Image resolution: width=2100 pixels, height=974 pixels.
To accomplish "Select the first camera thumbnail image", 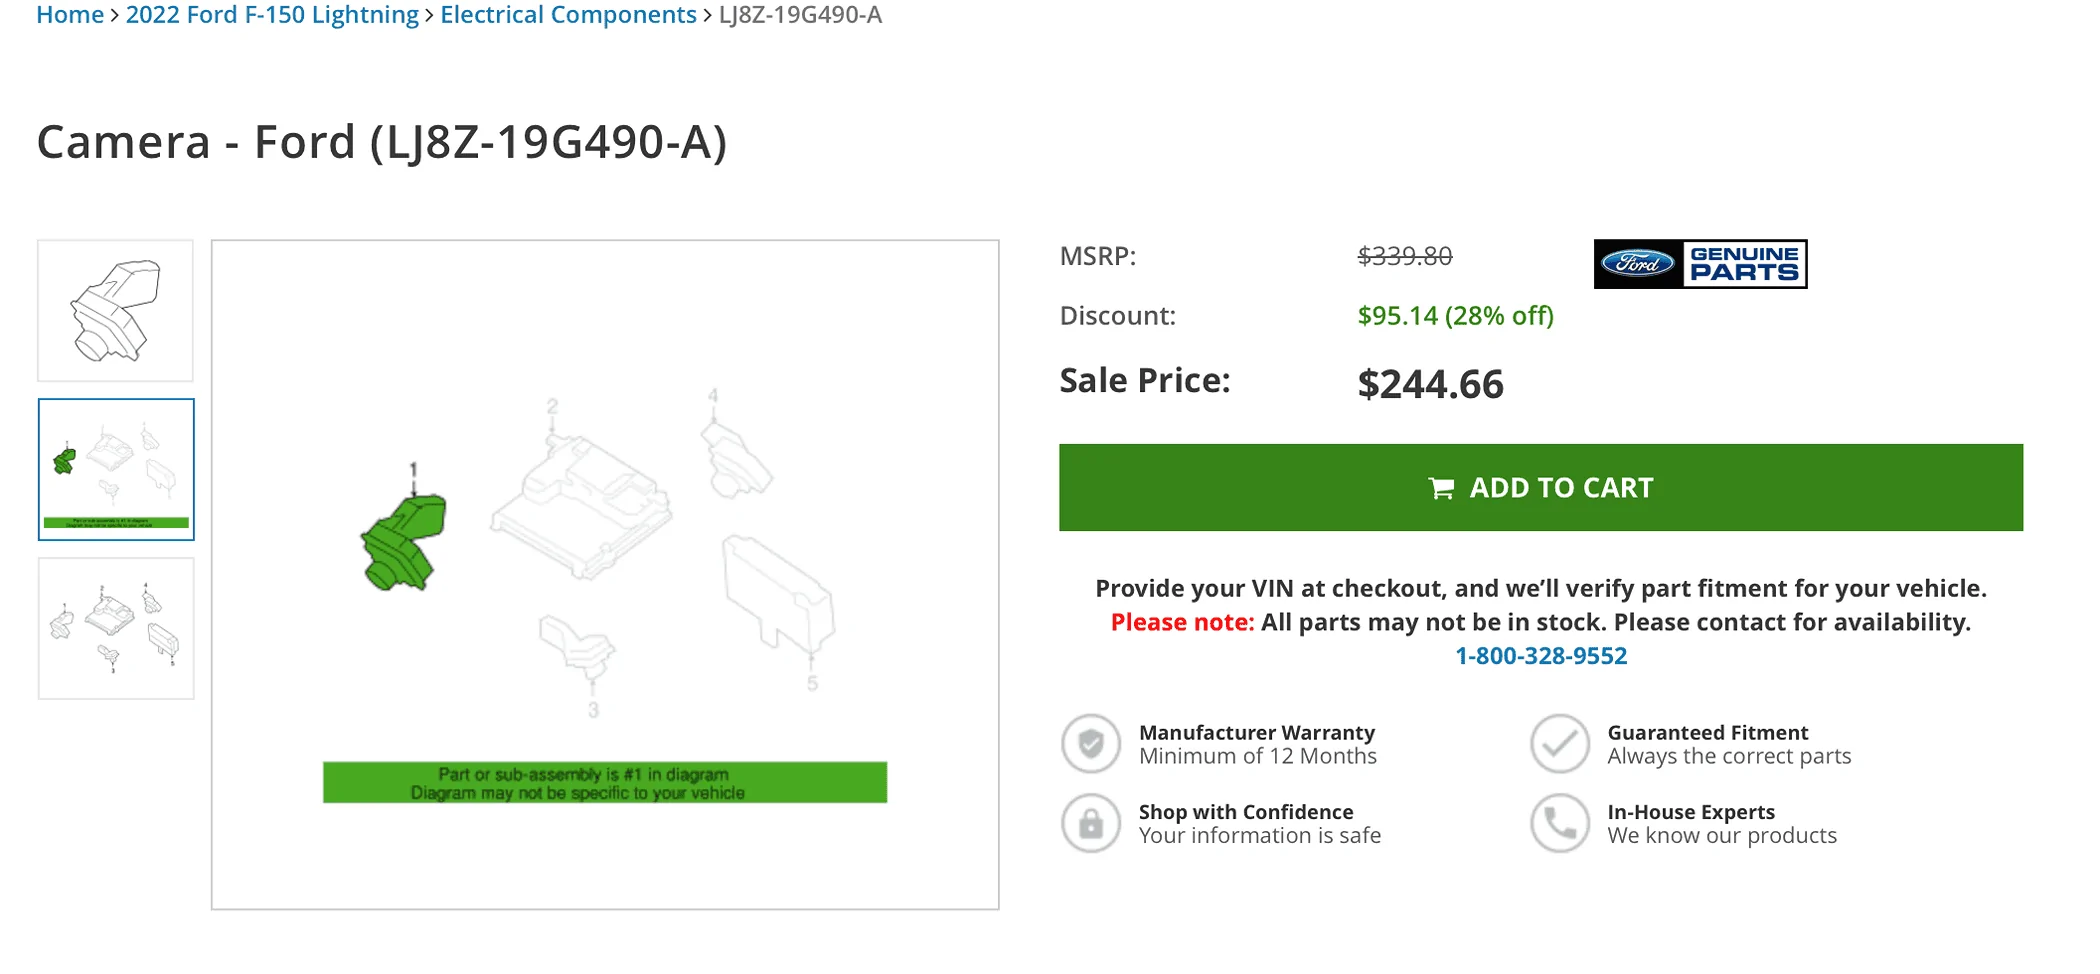I will [x=116, y=310].
